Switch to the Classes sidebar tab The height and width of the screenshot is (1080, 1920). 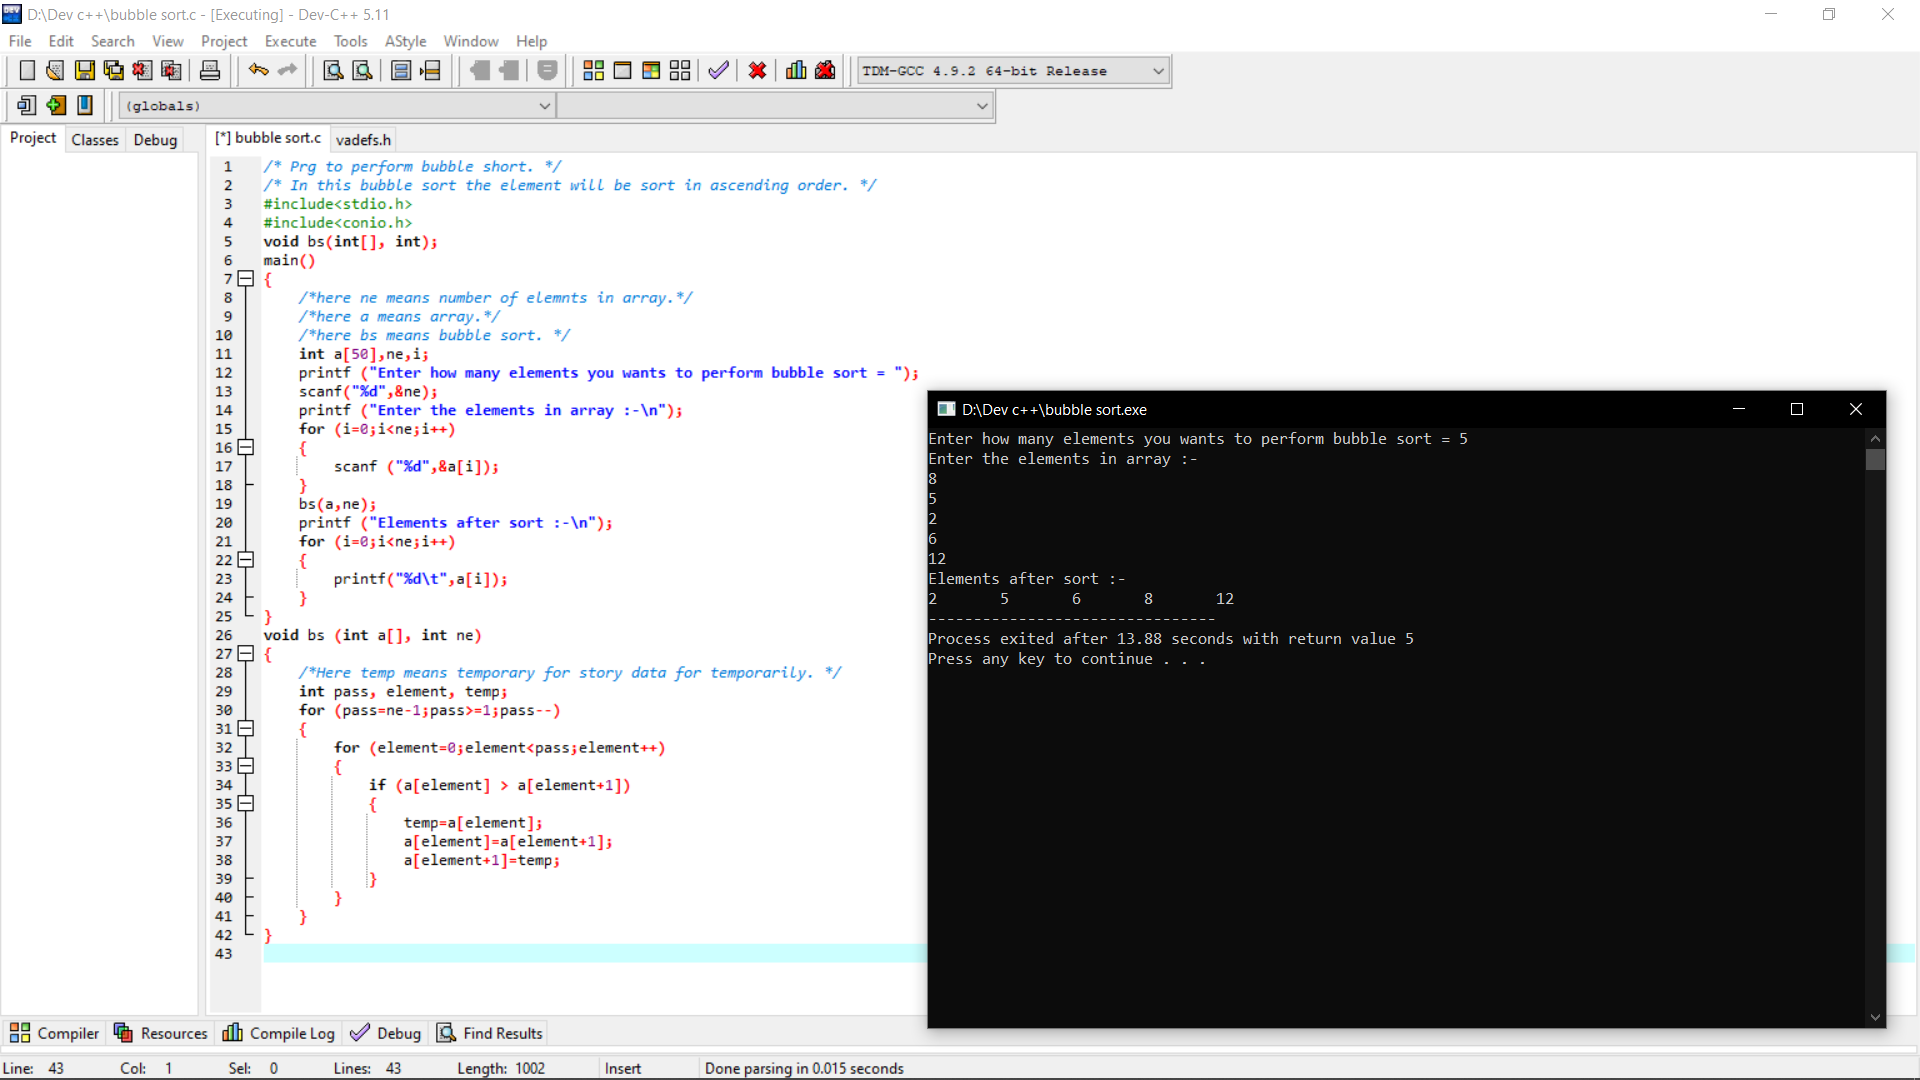click(95, 140)
